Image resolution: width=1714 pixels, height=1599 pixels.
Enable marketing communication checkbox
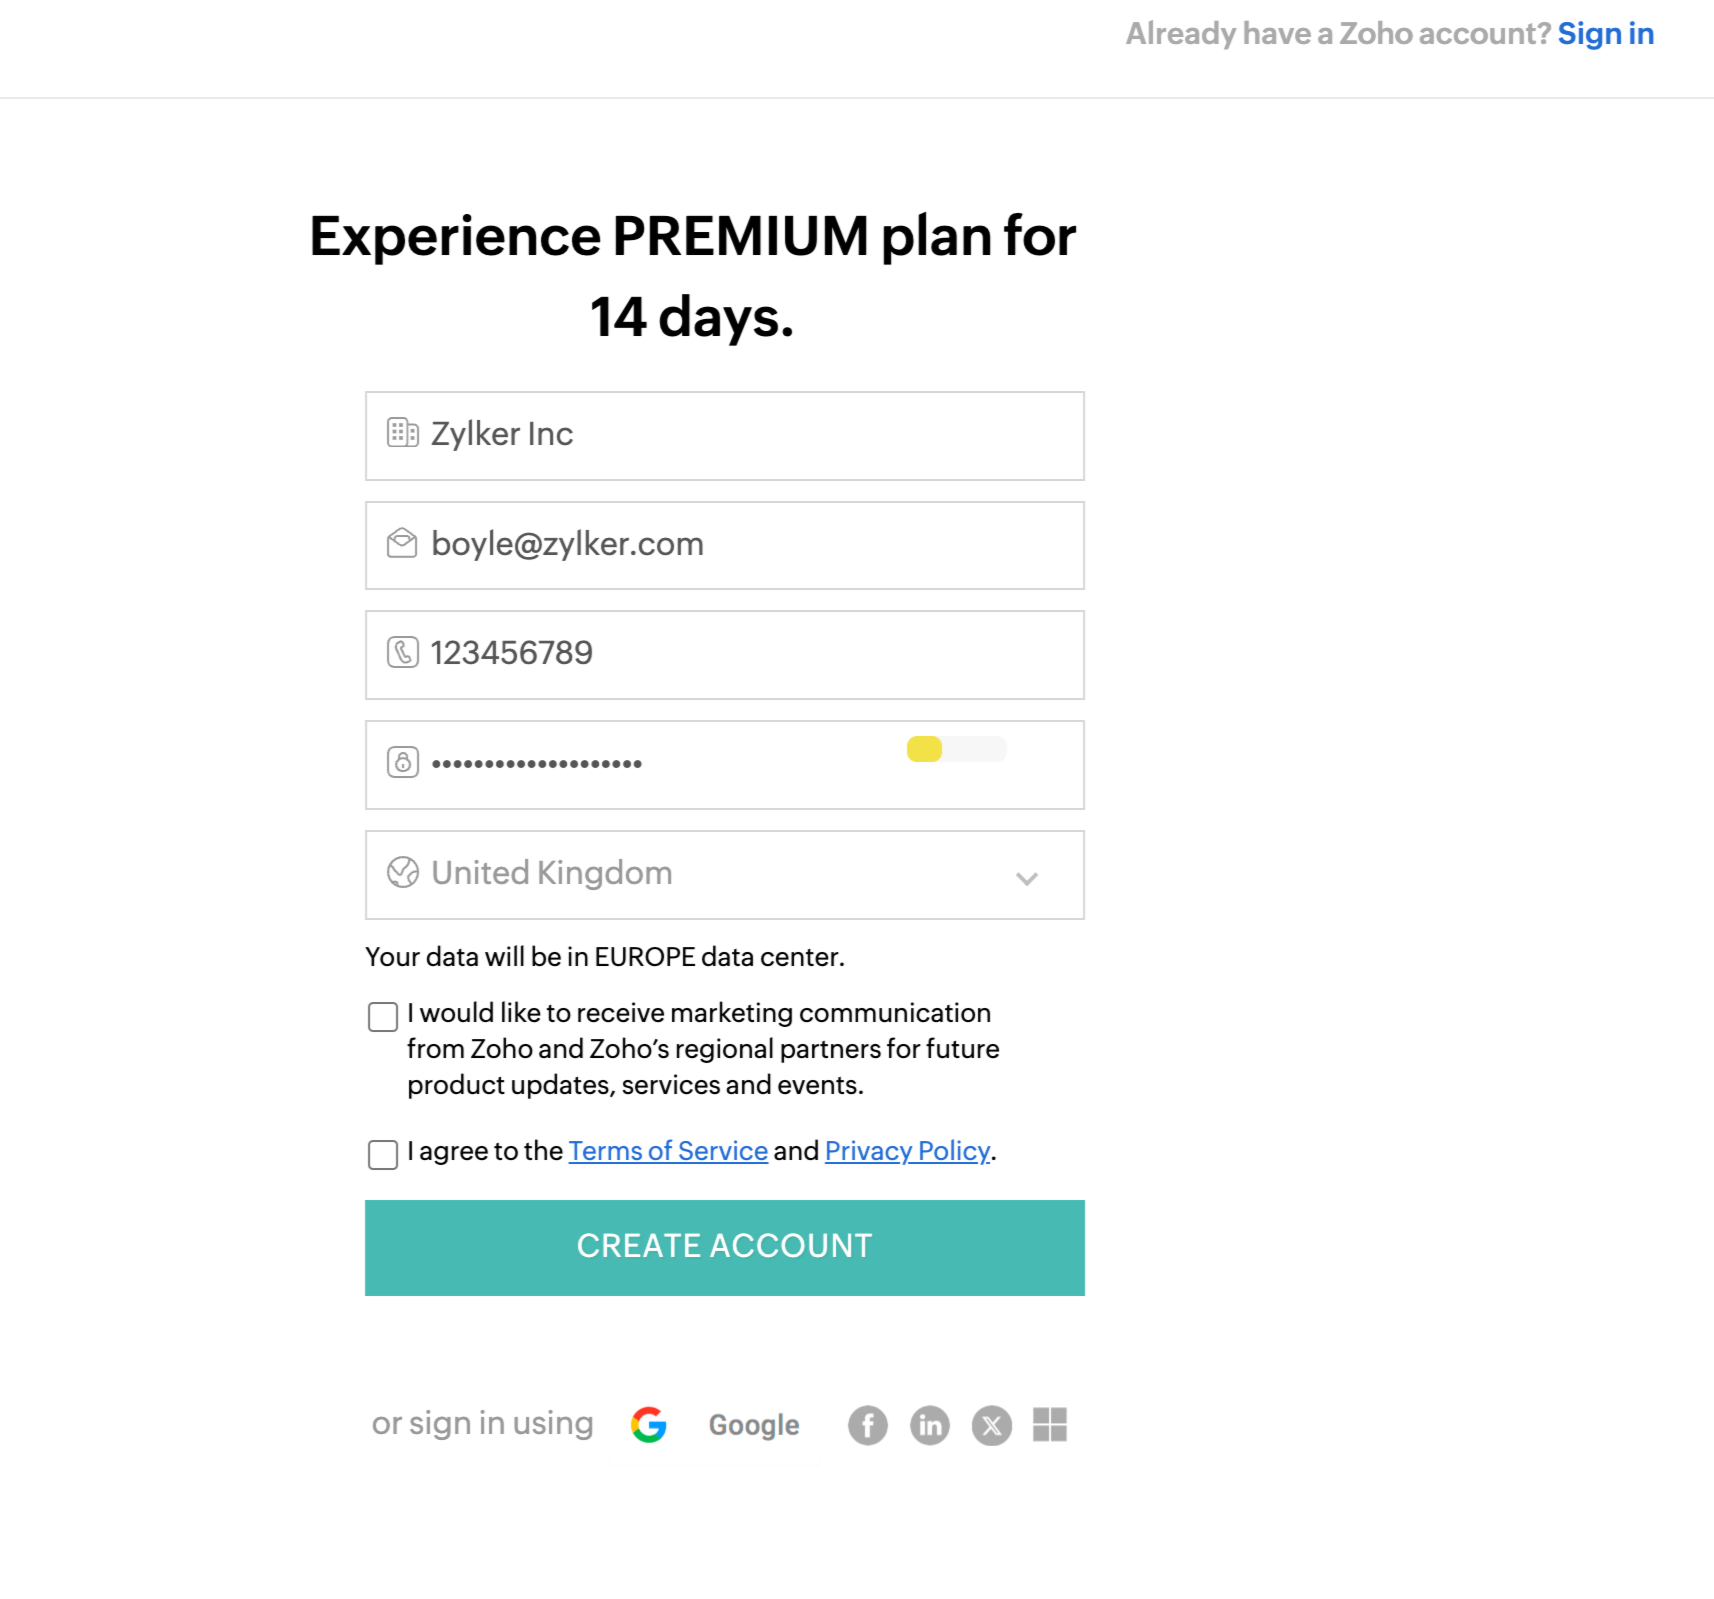(383, 1017)
